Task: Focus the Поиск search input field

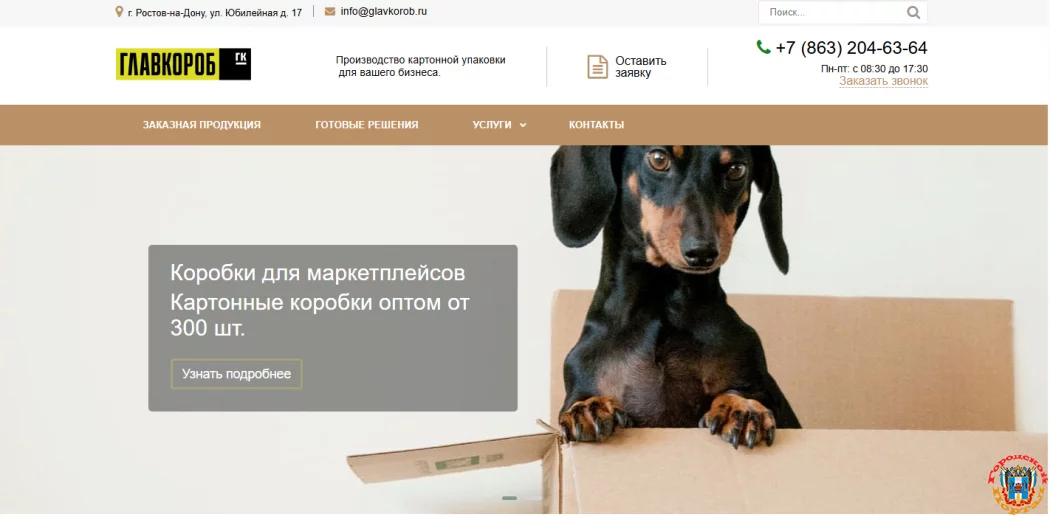Action: pyautogui.click(x=834, y=12)
